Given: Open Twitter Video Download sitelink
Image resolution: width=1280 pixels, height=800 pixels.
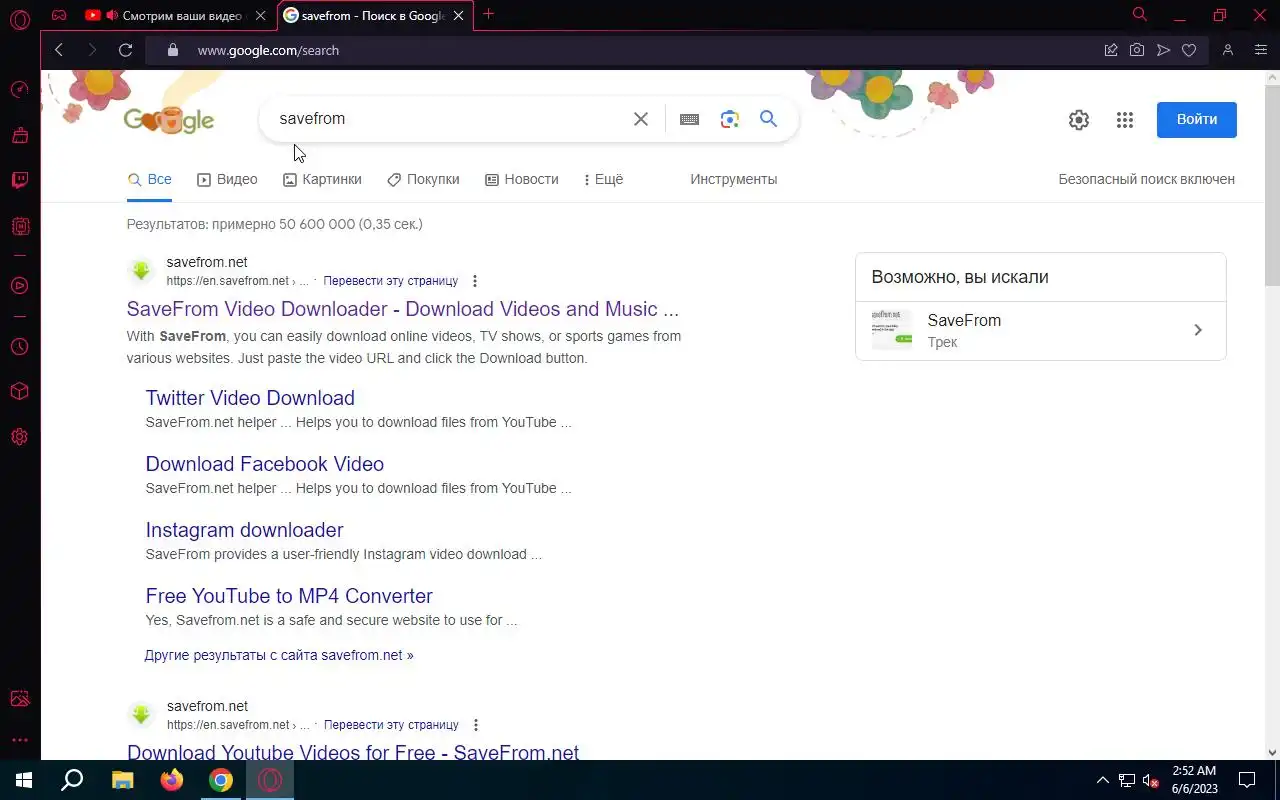Looking at the screenshot, I should pos(250,398).
